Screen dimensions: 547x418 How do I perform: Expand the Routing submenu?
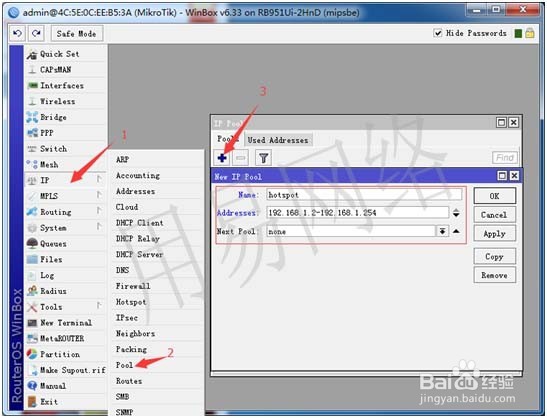click(66, 212)
